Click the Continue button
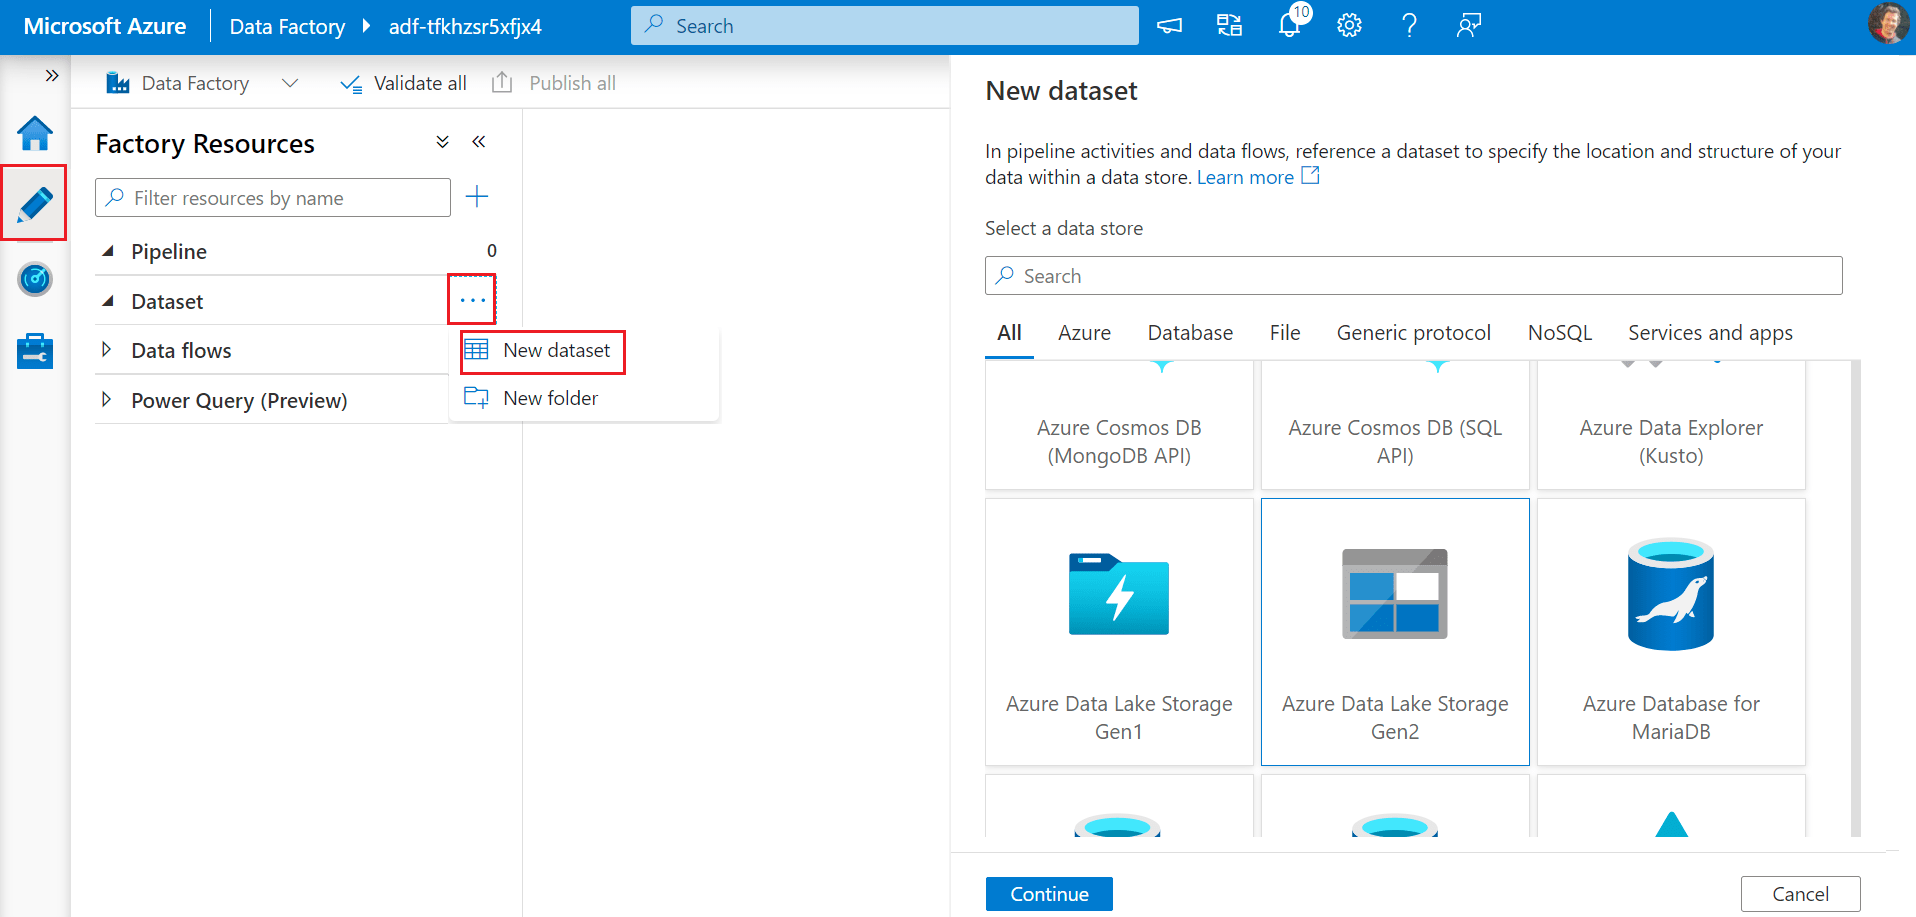1916x917 pixels. click(x=1048, y=893)
